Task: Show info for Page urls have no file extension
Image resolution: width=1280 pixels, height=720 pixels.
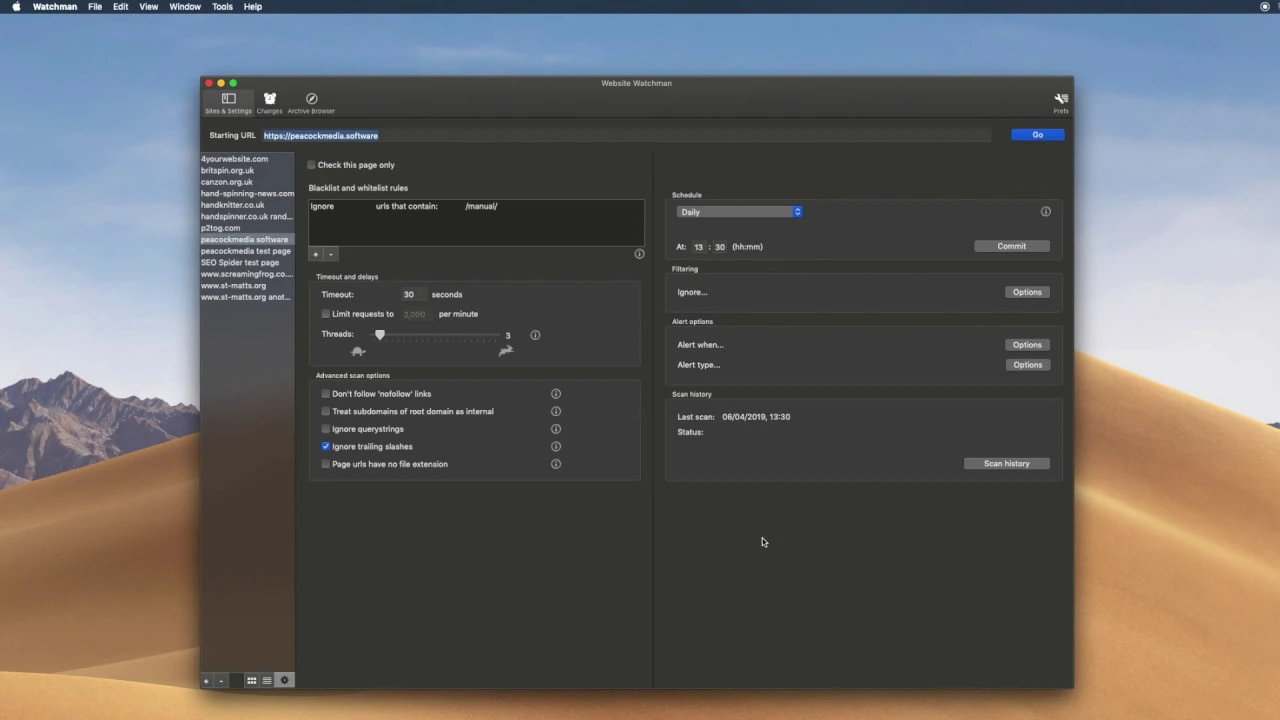Action: click(x=556, y=464)
